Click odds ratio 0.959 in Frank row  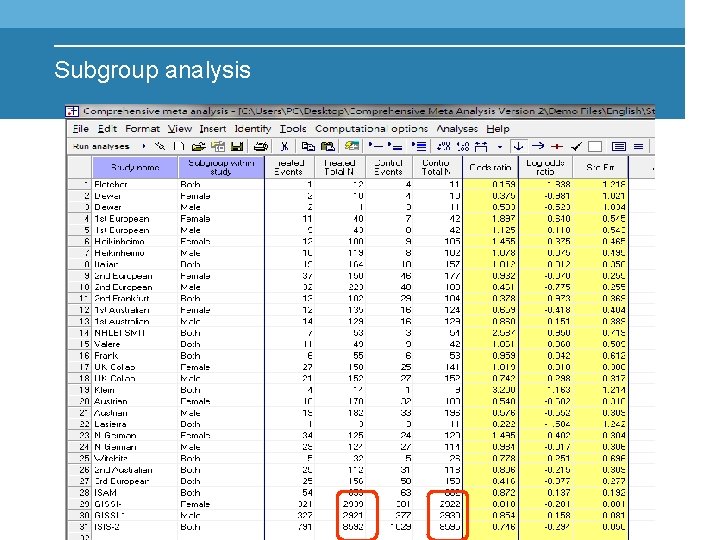pyautogui.click(x=490, y=355)
